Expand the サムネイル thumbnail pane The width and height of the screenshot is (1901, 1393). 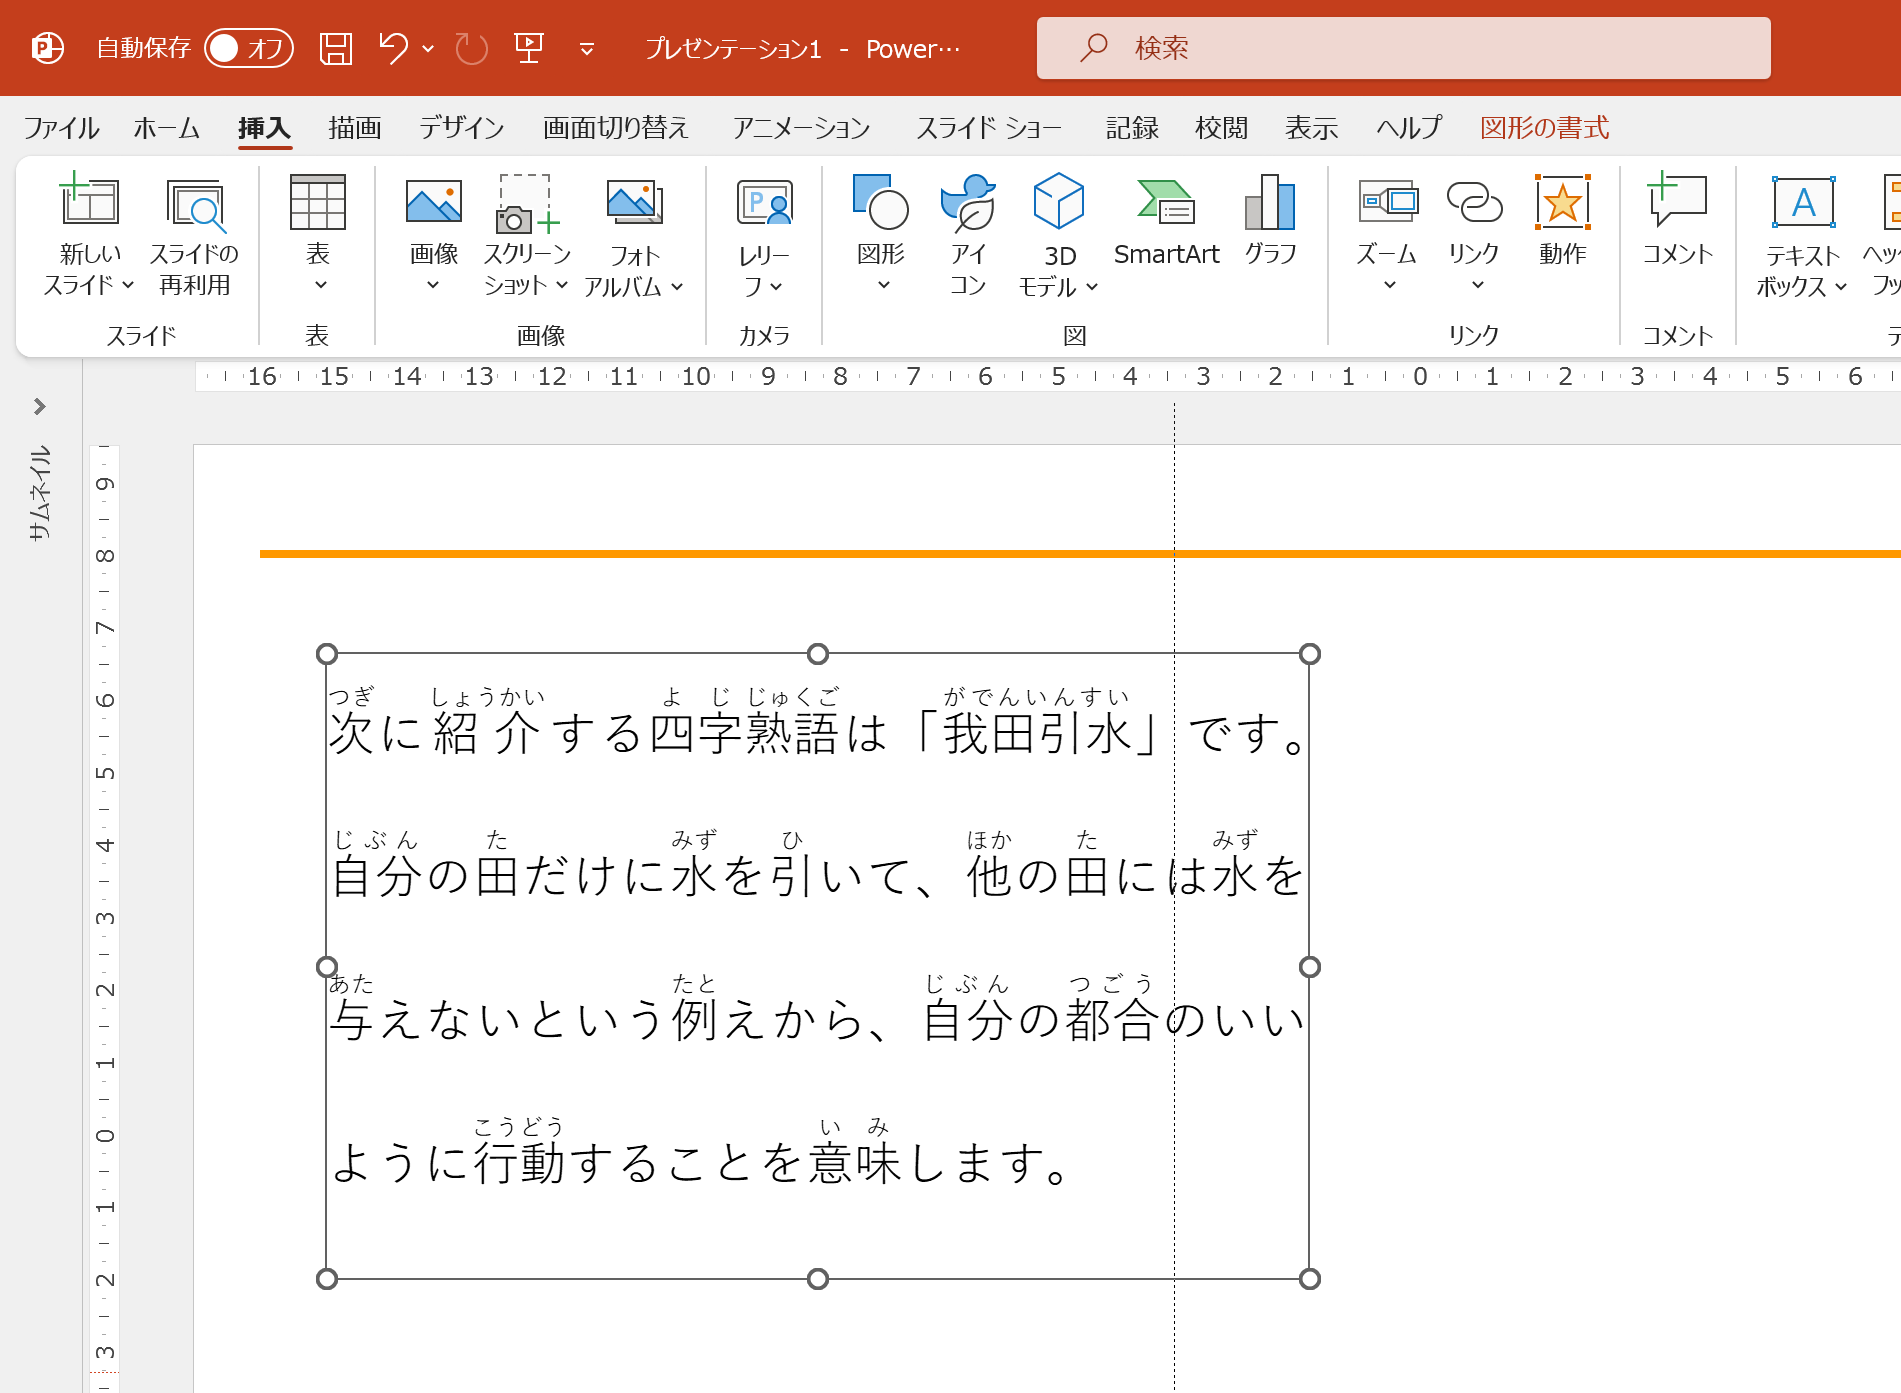[40, 406]
